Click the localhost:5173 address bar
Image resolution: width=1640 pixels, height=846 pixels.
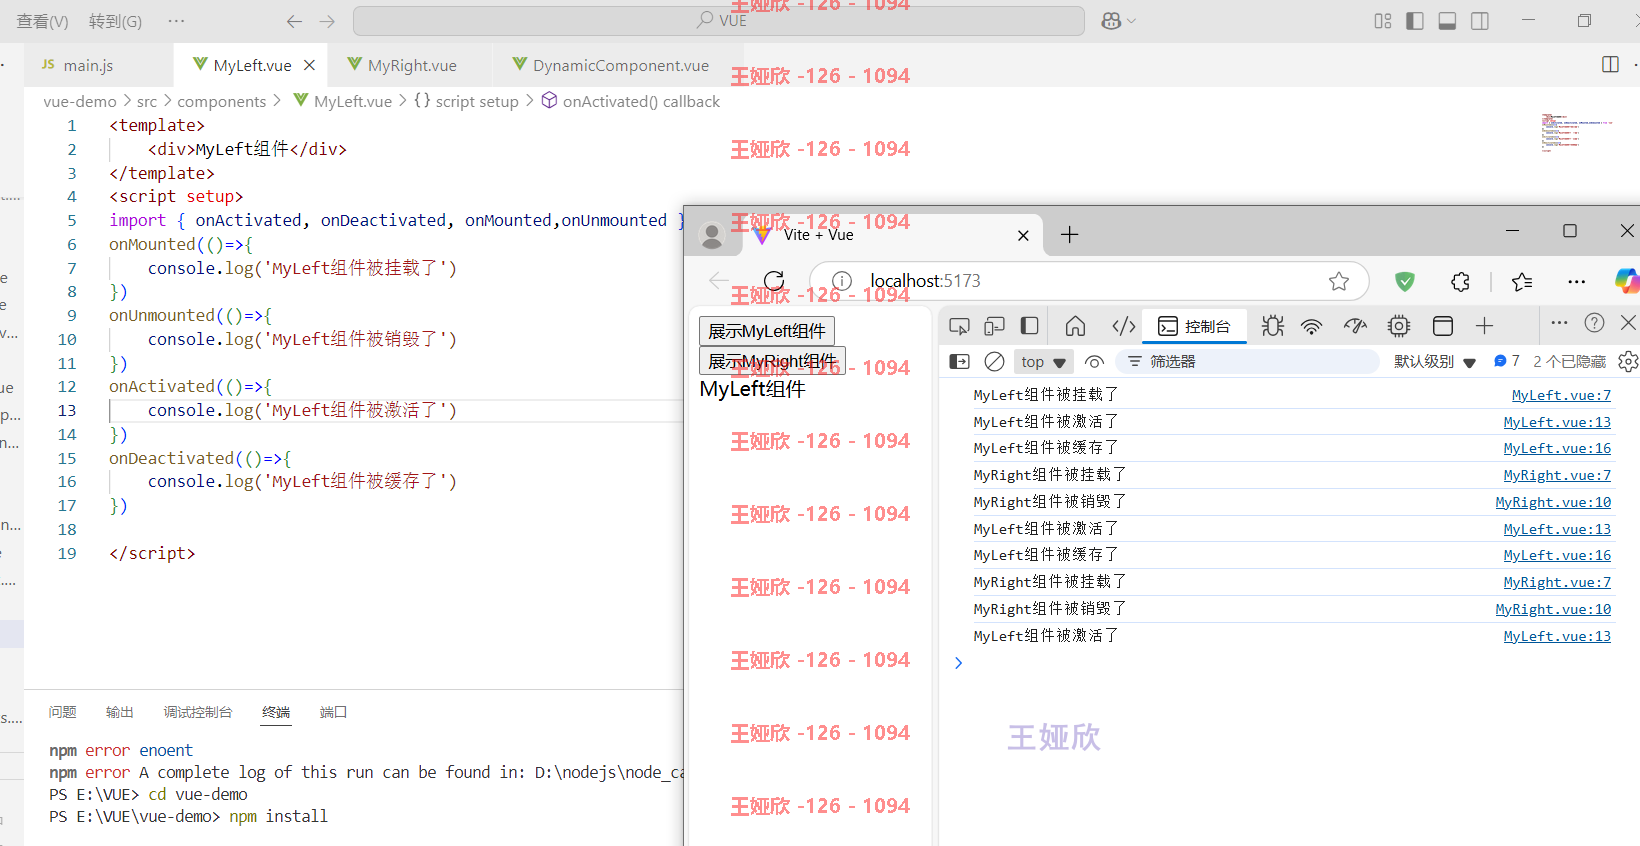point(1088,281)
